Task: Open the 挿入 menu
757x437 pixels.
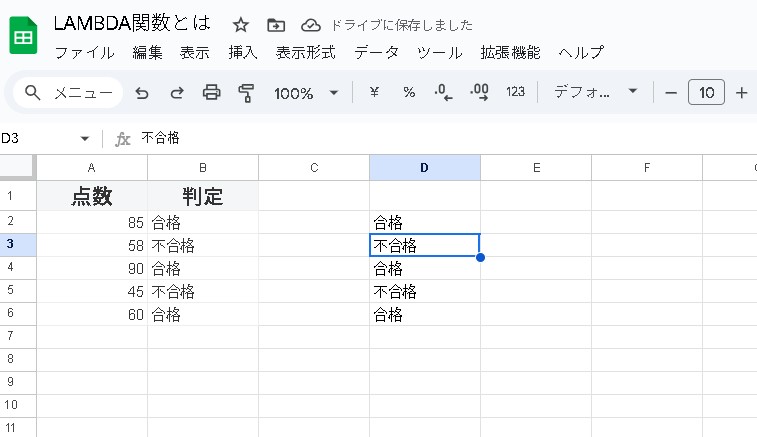Action: tap(243, 52)
